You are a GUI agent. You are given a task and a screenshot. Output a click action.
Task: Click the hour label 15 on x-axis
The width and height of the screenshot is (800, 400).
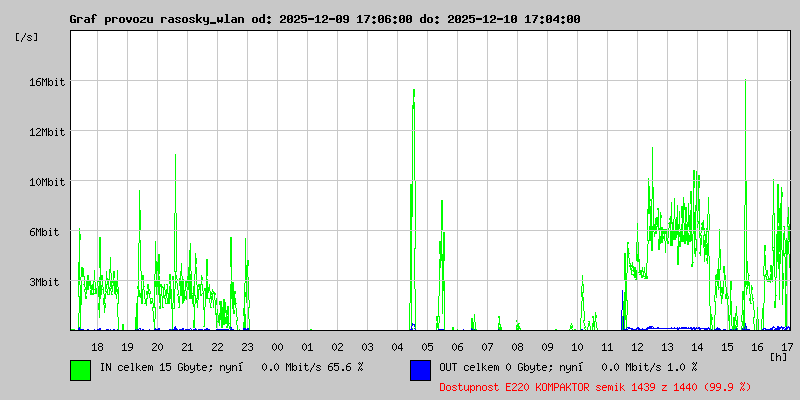click(x=728, y=347)
